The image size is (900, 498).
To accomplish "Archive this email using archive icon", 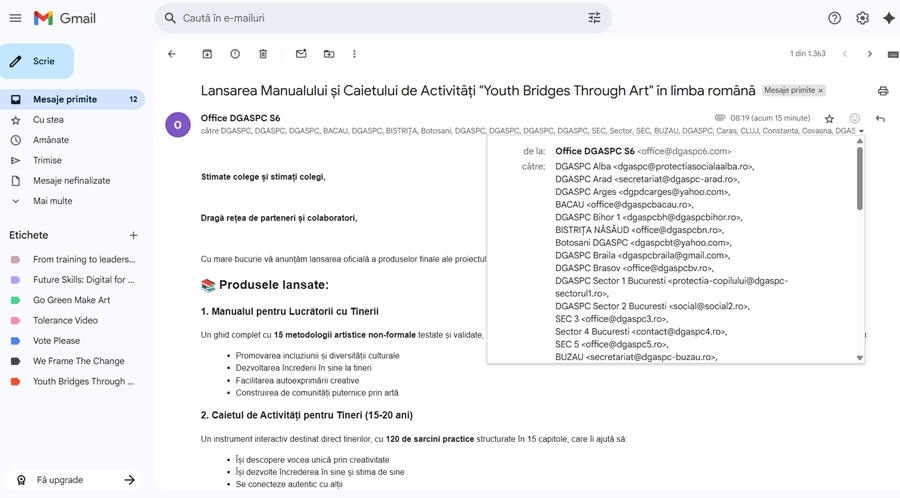I will point(207,54).
